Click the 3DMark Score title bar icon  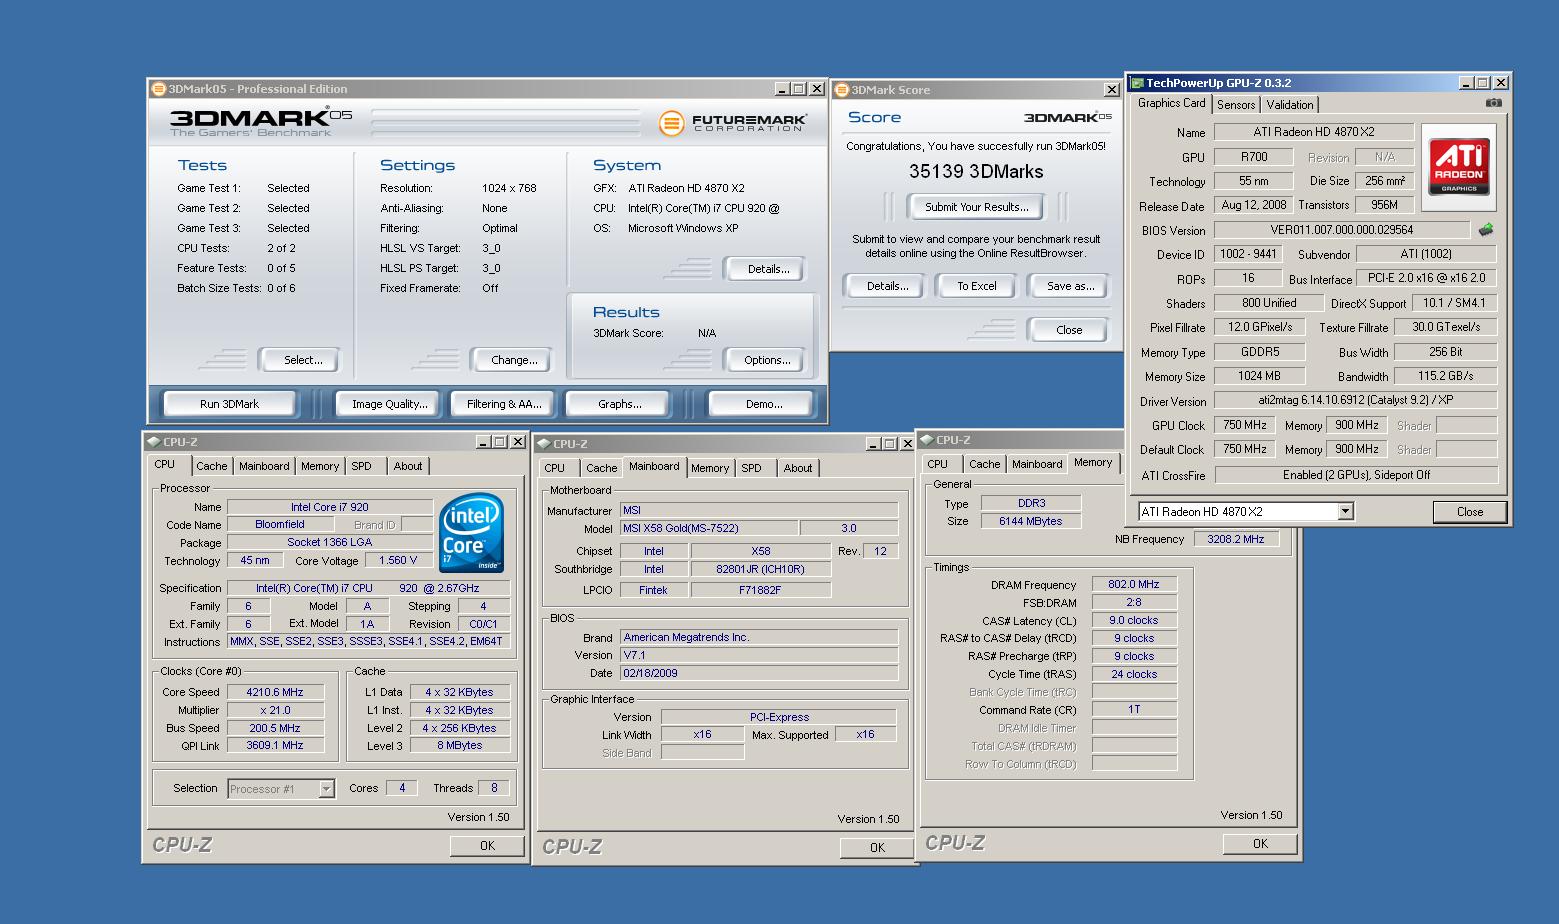click(842, 90)
